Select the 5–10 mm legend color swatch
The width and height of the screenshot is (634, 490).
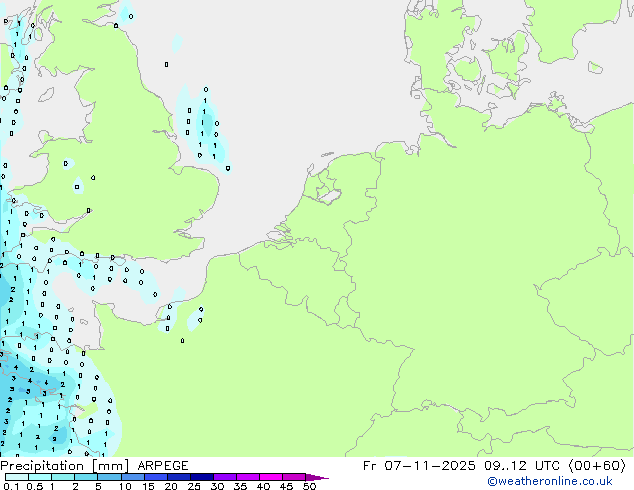pos(109,477)
